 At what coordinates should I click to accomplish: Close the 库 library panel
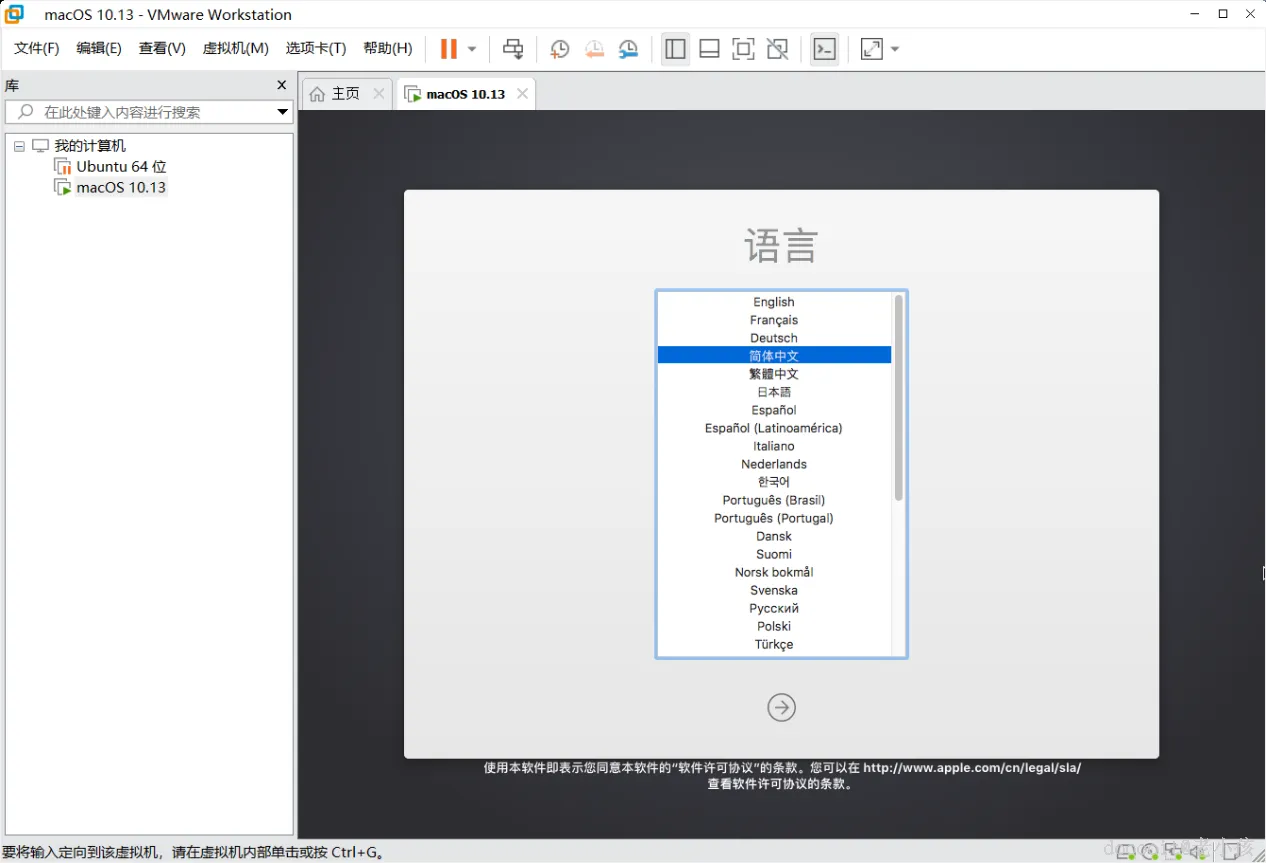(x=282, y=85)
